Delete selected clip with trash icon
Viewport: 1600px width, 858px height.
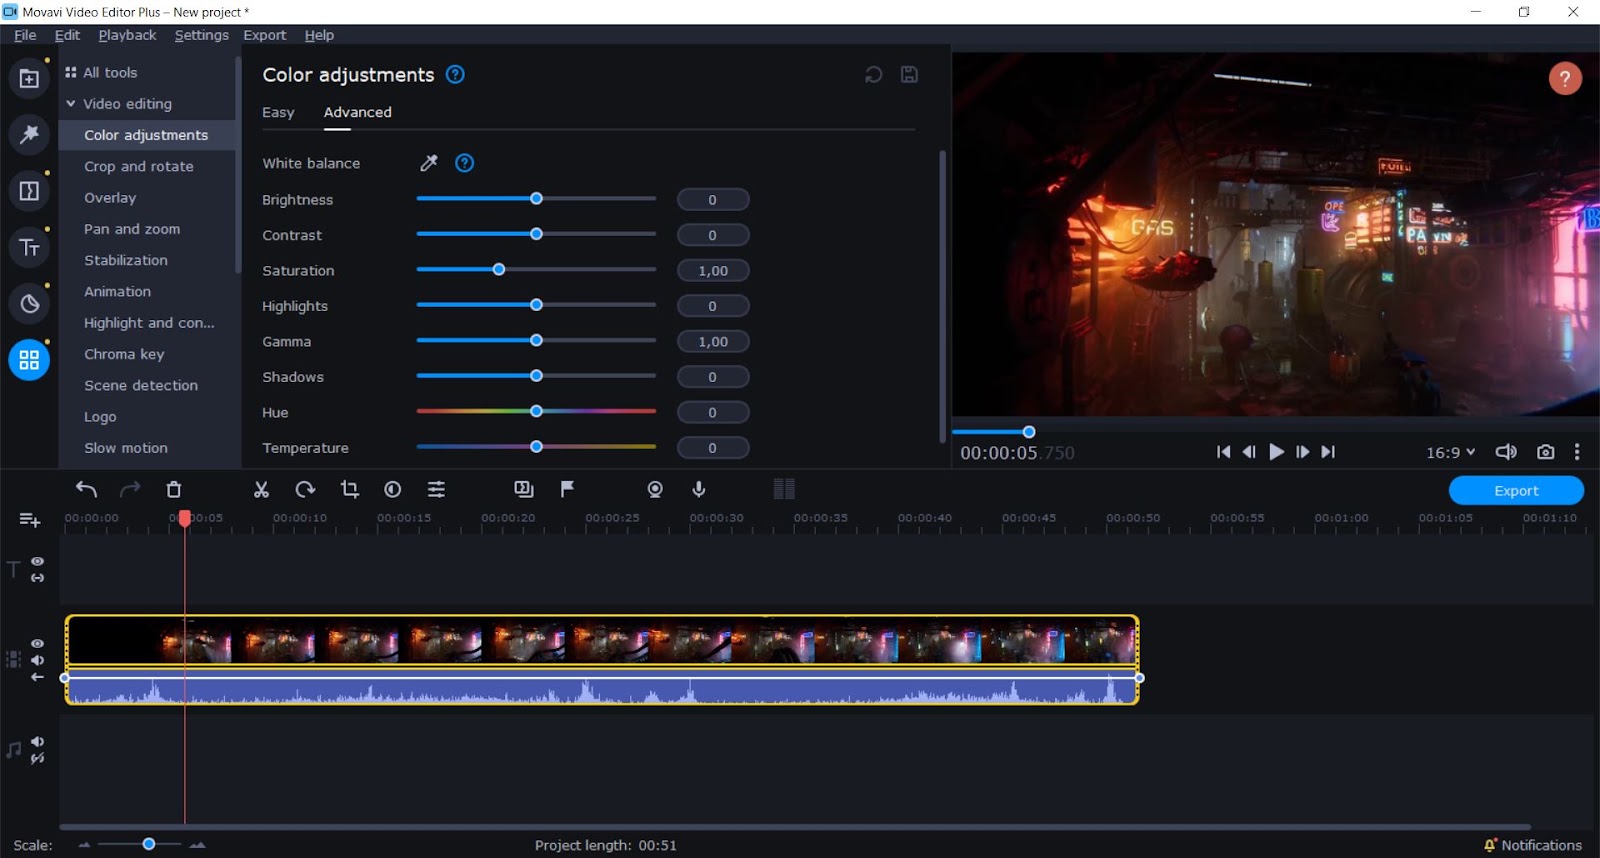tap(174, 489)
